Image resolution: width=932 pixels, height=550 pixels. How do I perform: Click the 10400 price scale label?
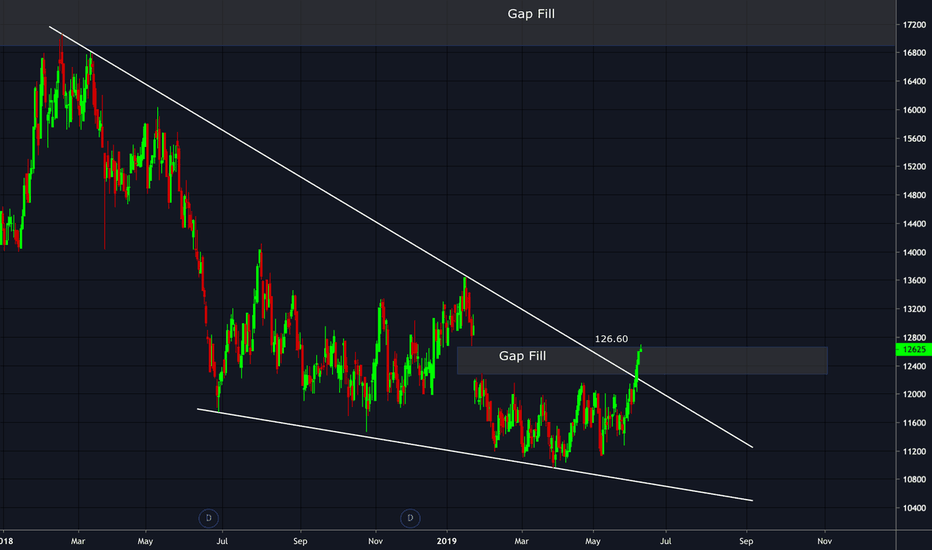pos(914,508)
